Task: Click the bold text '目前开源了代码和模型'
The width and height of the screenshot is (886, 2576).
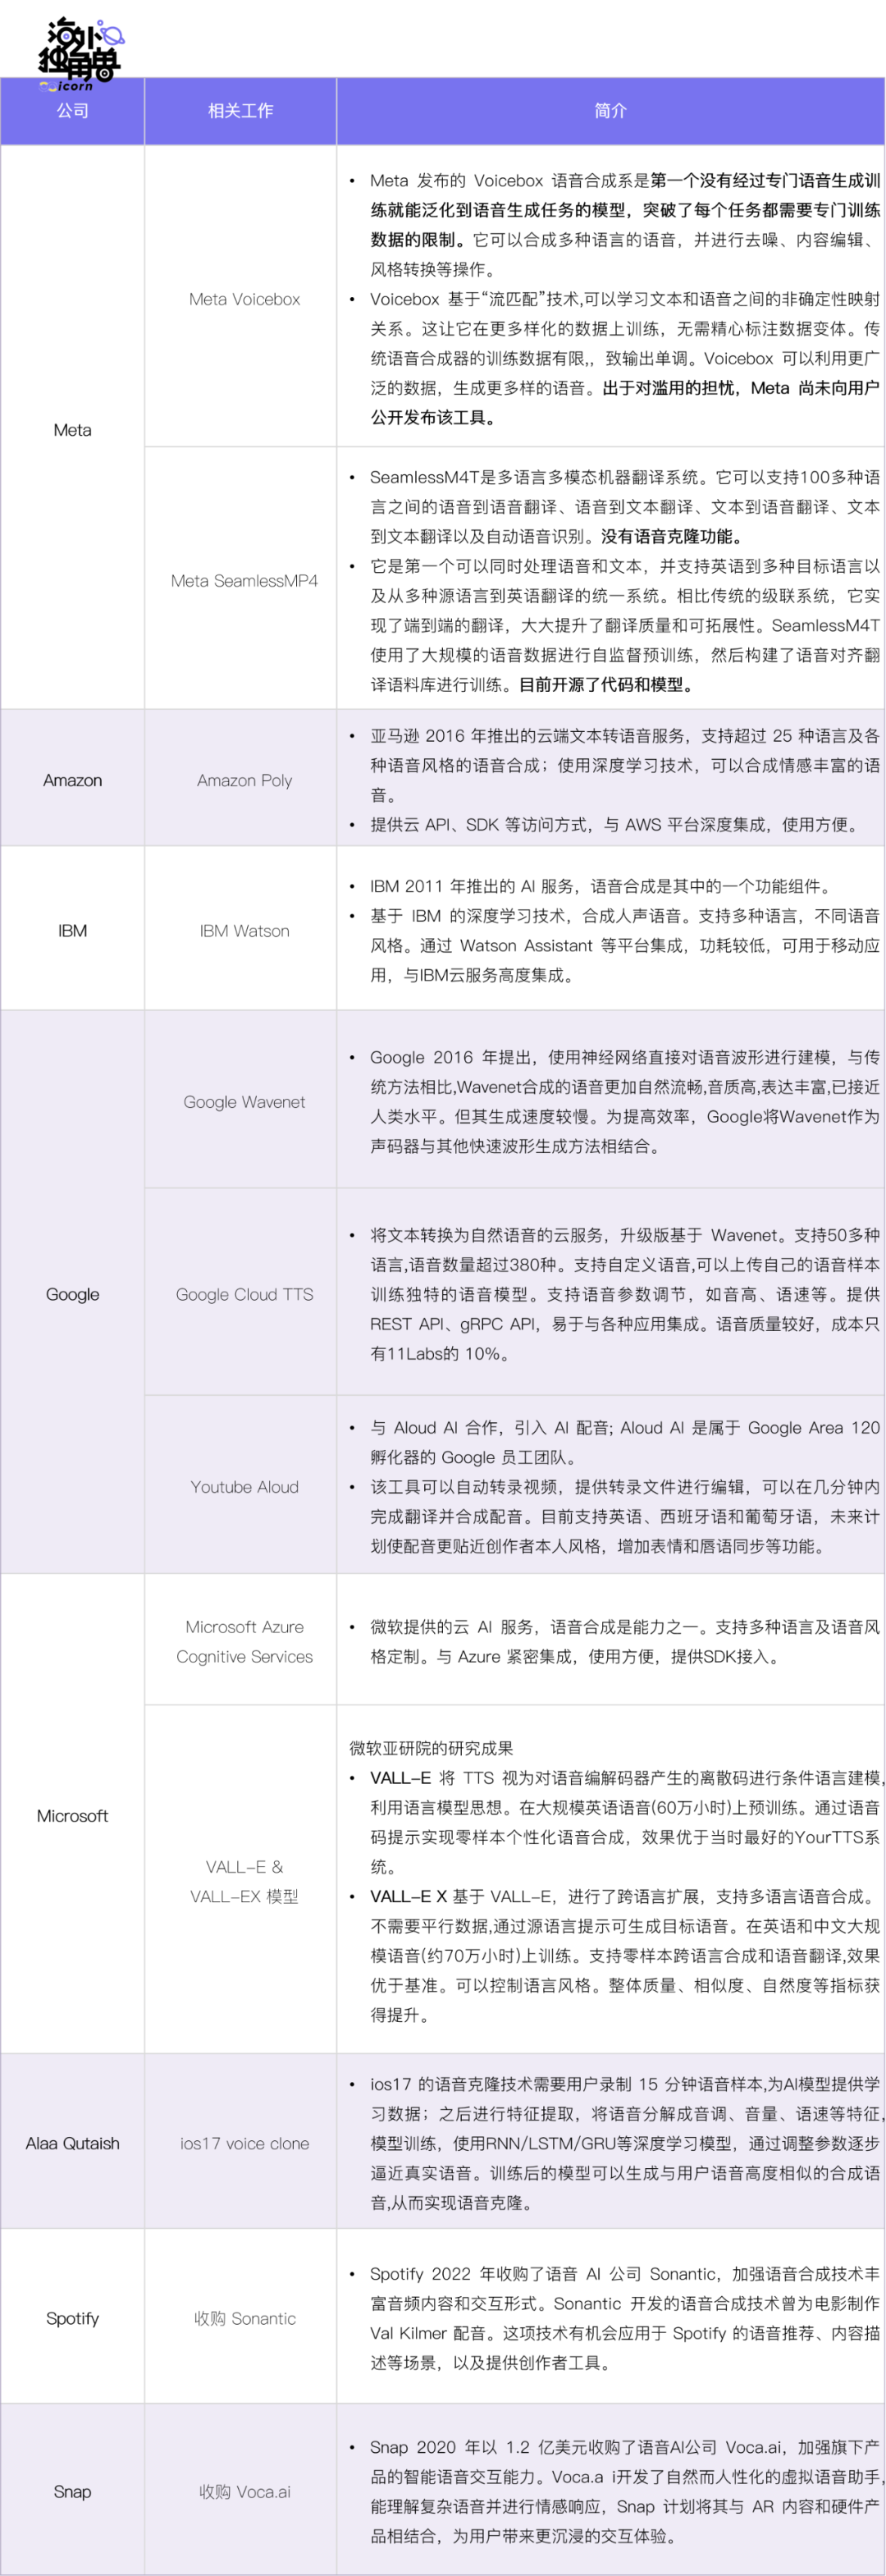Action: point(606,684)
